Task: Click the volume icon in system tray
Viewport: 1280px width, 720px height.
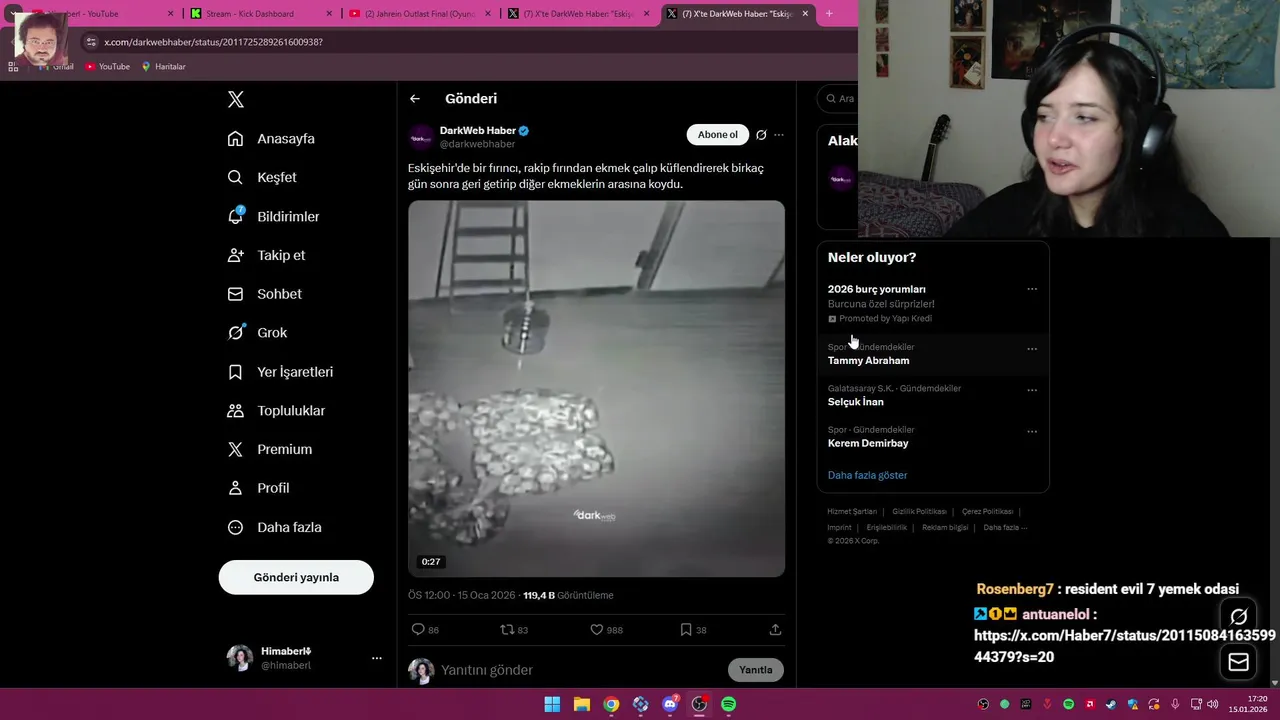Action: click(1212, 704)
